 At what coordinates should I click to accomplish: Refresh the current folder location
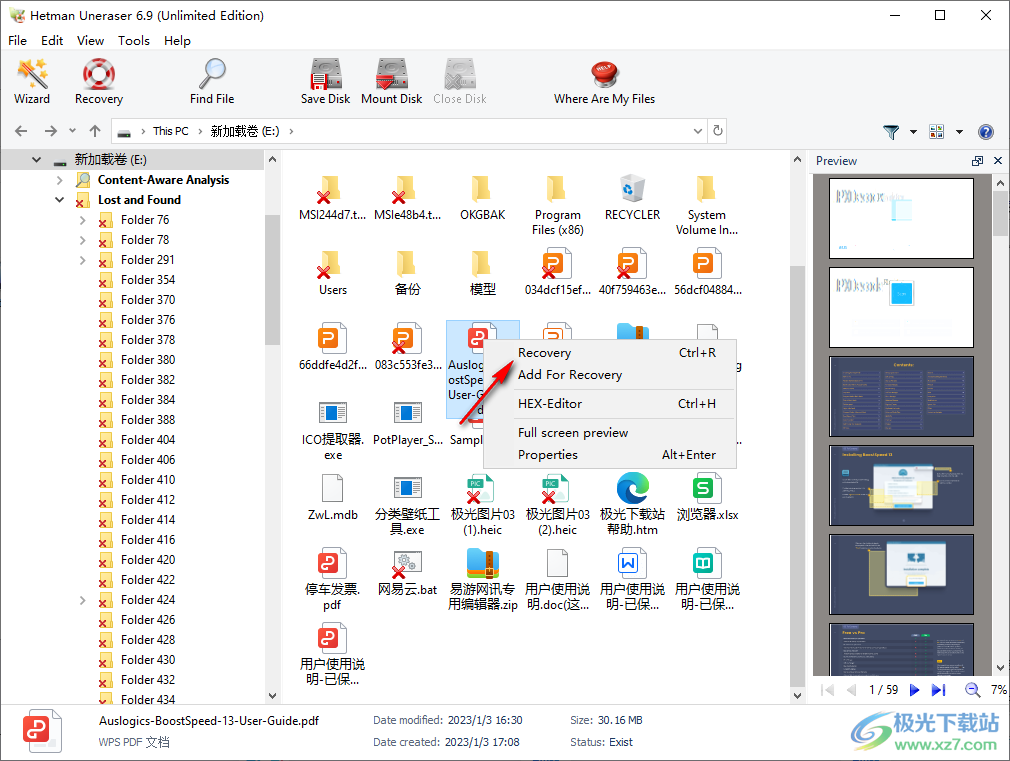[717, 131]
